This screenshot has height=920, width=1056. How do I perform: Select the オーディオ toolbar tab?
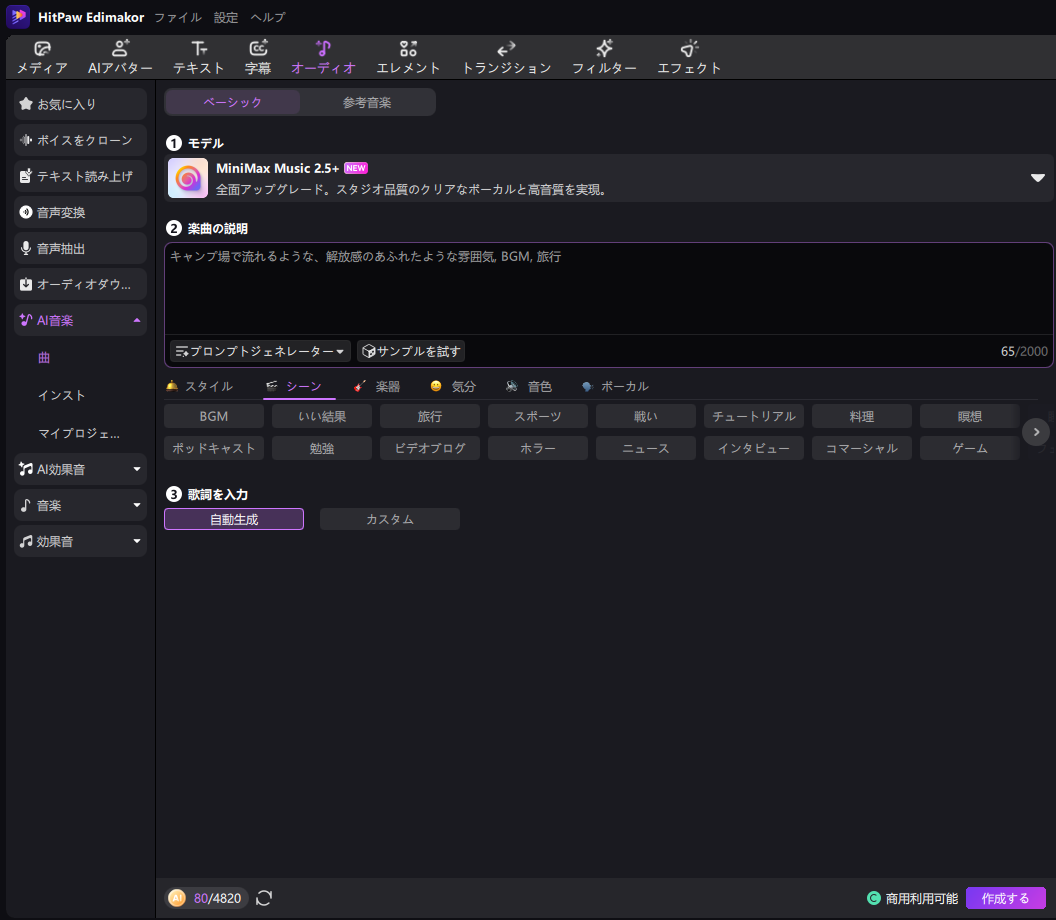[x=323, y=57]
